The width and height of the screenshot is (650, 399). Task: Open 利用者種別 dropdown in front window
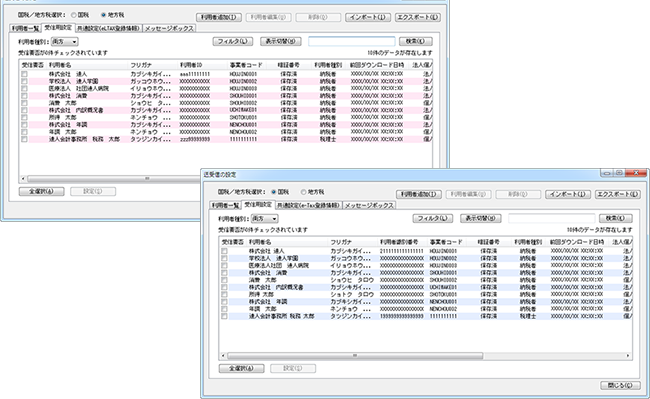(264, 218)
